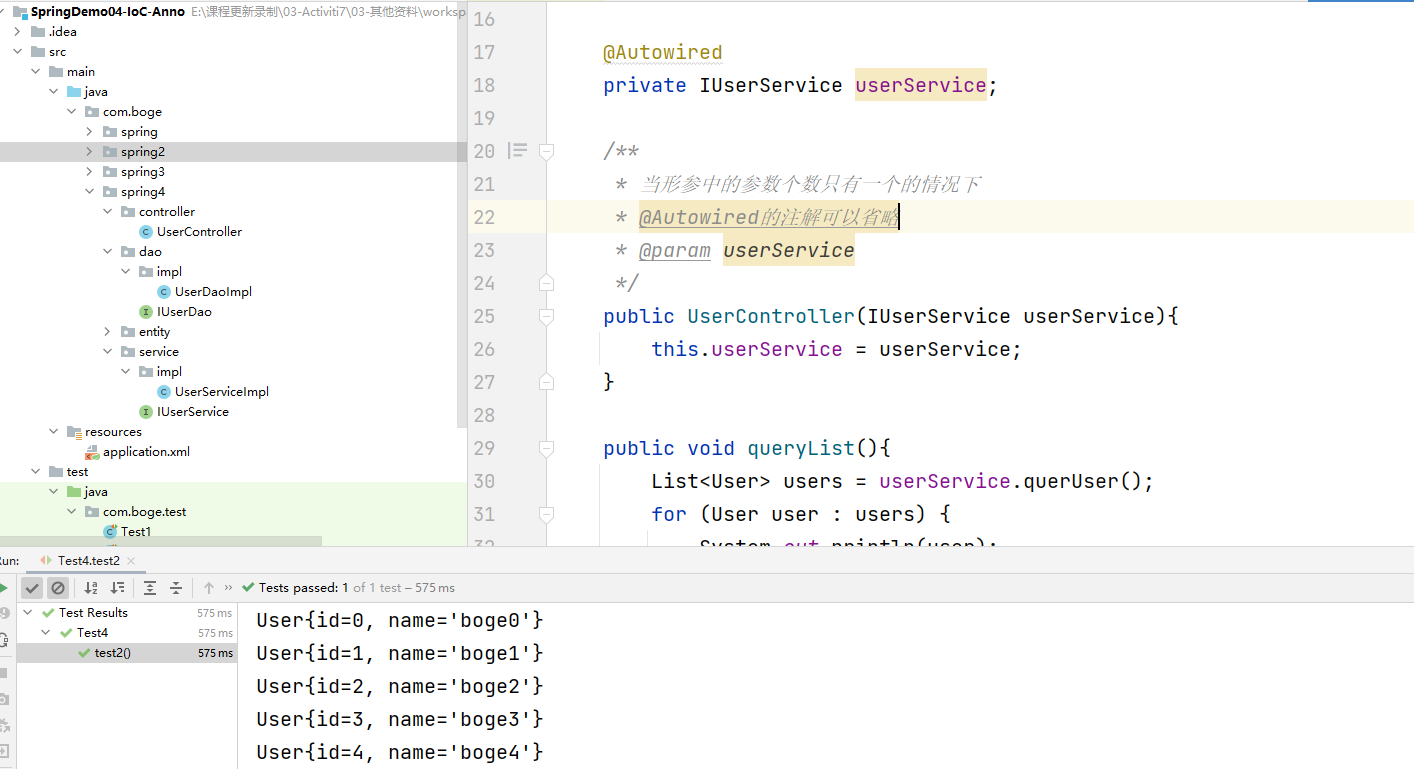
Task: Select the dao package
Action: pos(150,252)
